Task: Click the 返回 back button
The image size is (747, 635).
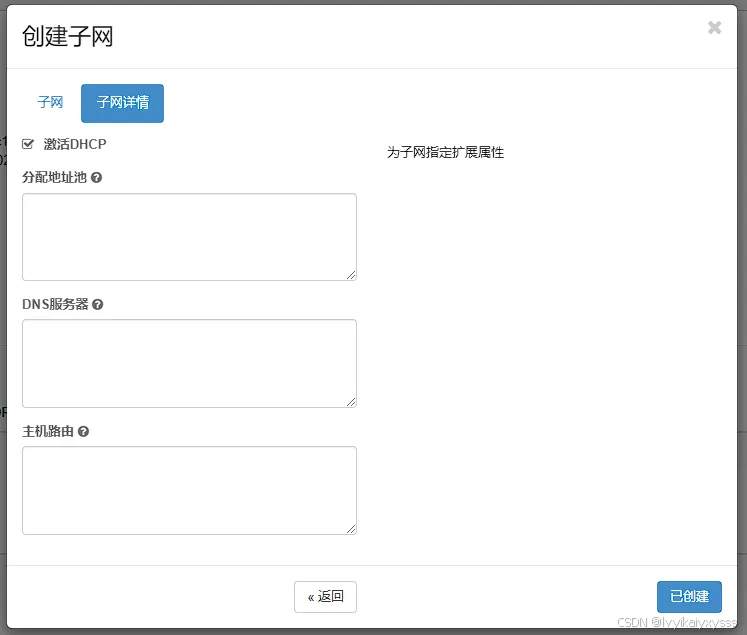Action: coord(325,597)
